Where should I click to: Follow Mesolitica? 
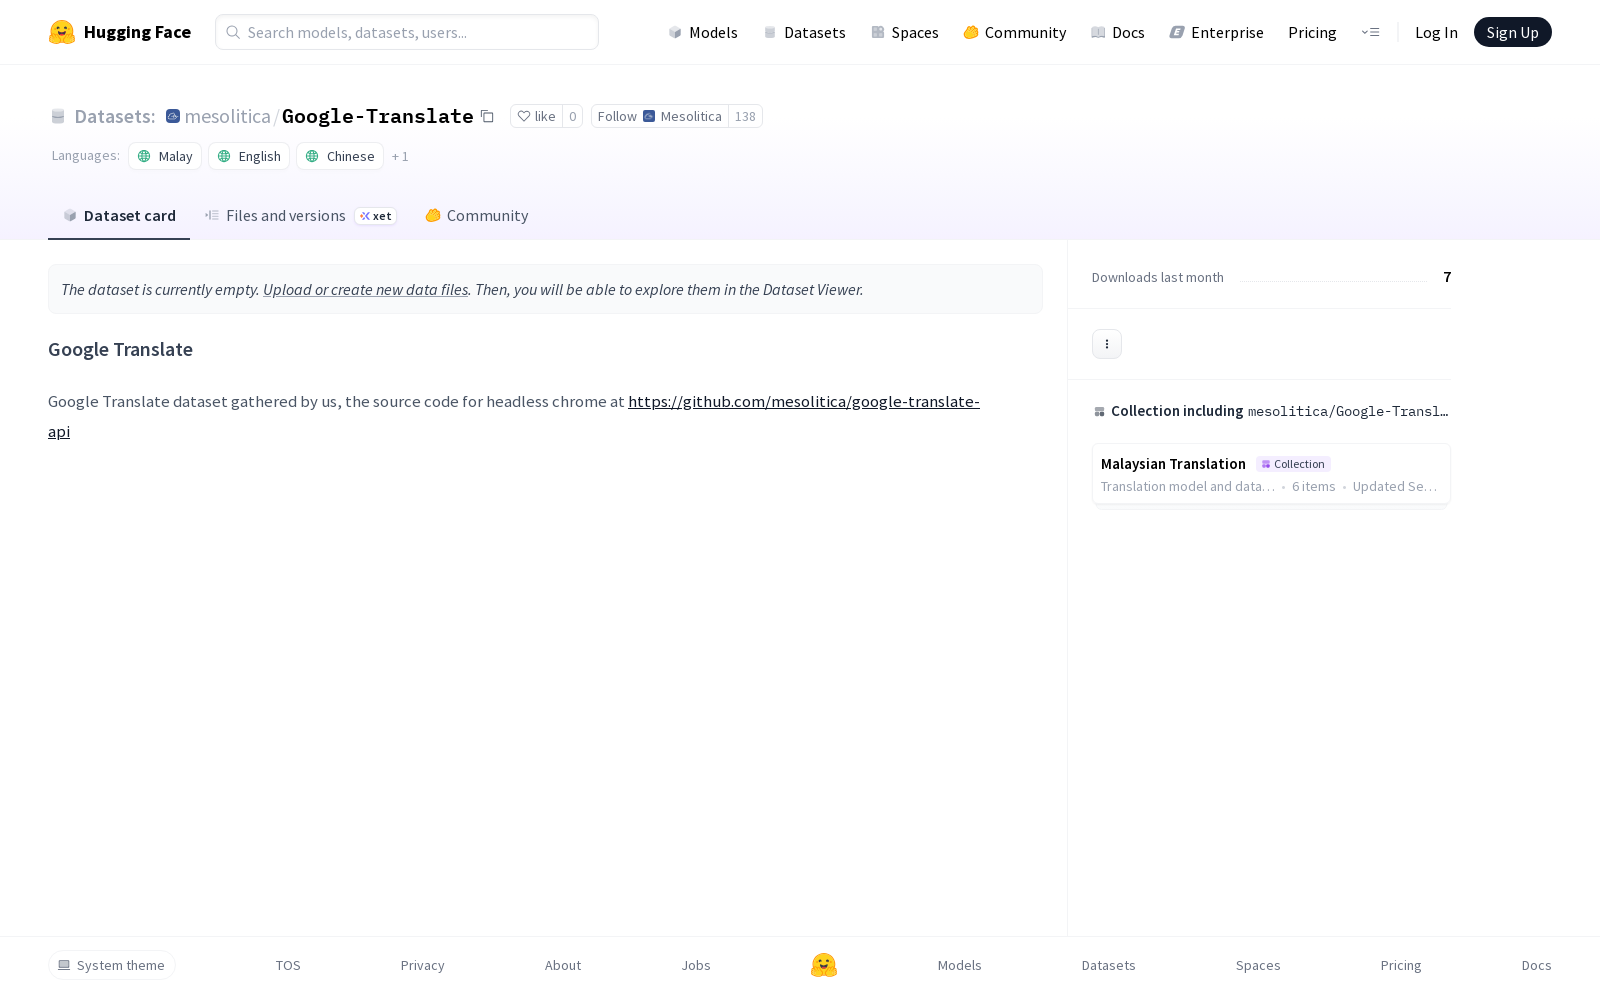[x=660, y=116]
